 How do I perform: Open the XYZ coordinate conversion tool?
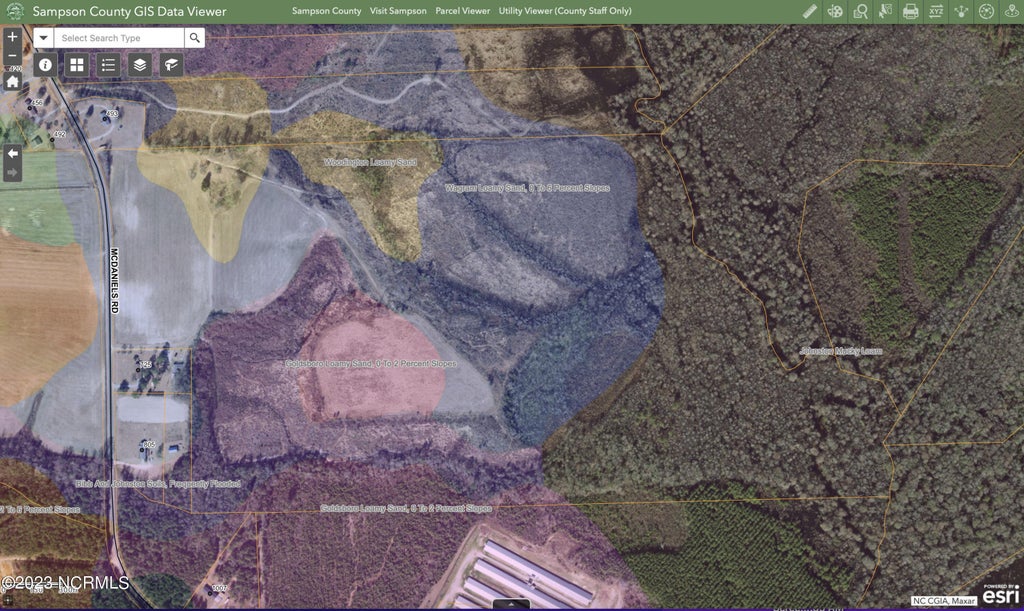pyautogui.click(x=936, y=11)
